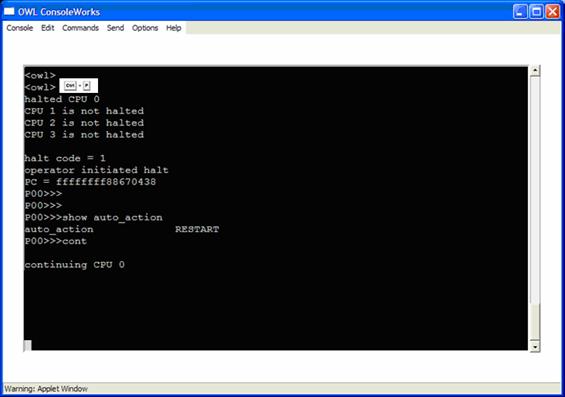Click the 'halted CPU 0' line
The height and width of the screenshot is (397, 565).
(62, 99)
